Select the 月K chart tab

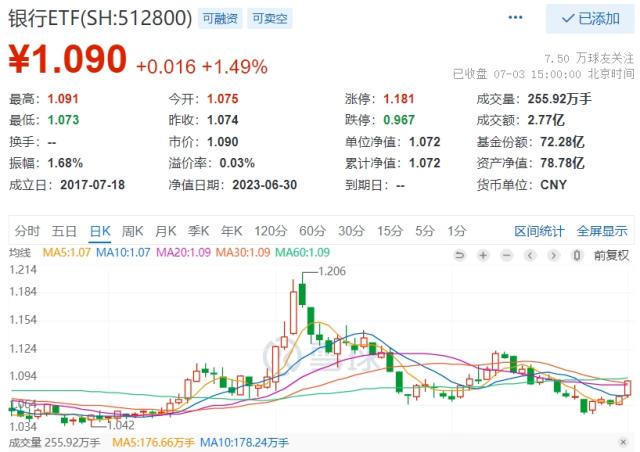(165, 231)
